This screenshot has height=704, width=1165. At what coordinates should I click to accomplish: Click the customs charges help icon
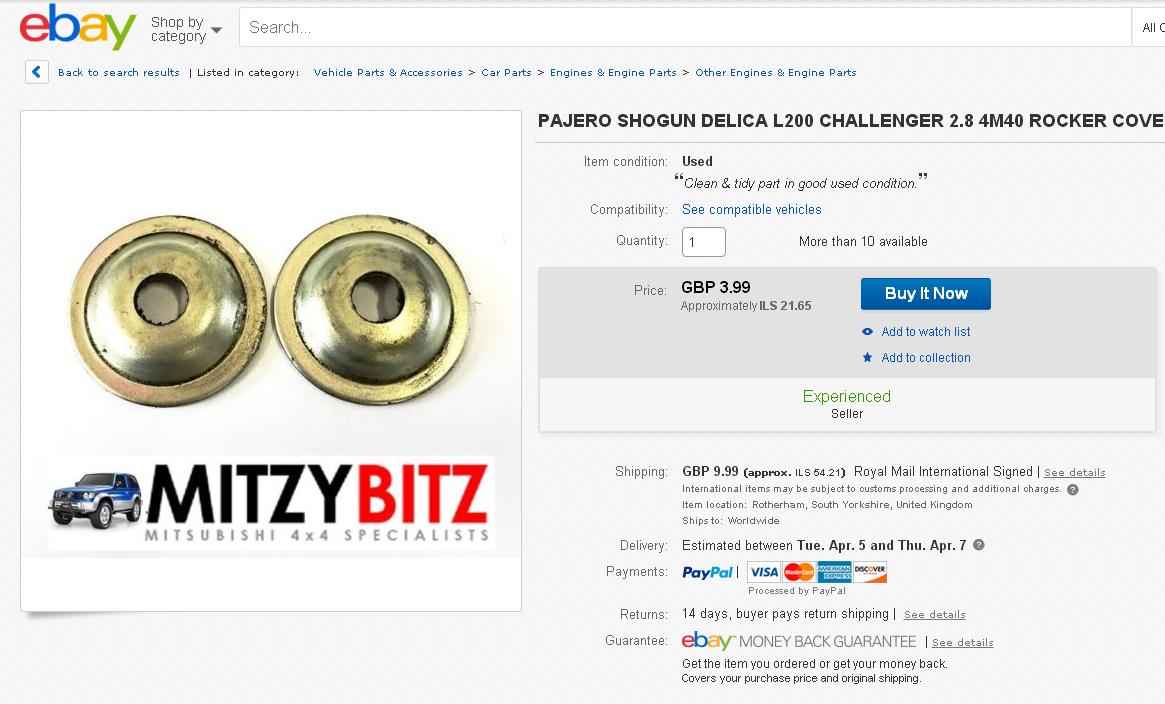coord(1072,489)
